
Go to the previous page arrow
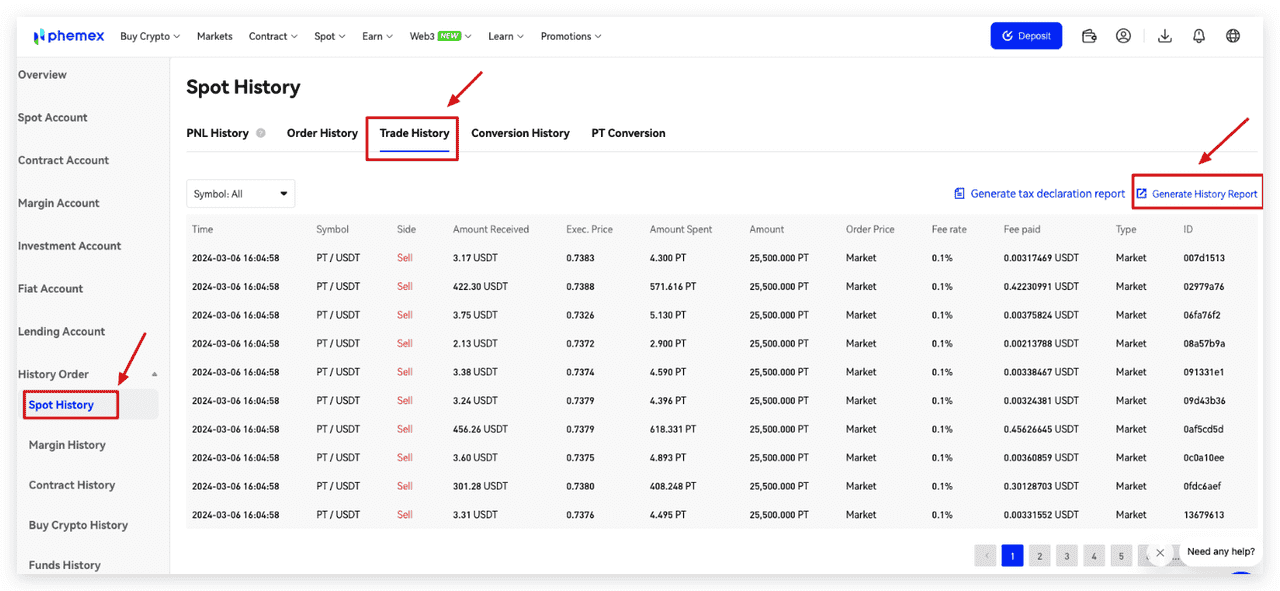pos(985,556)
